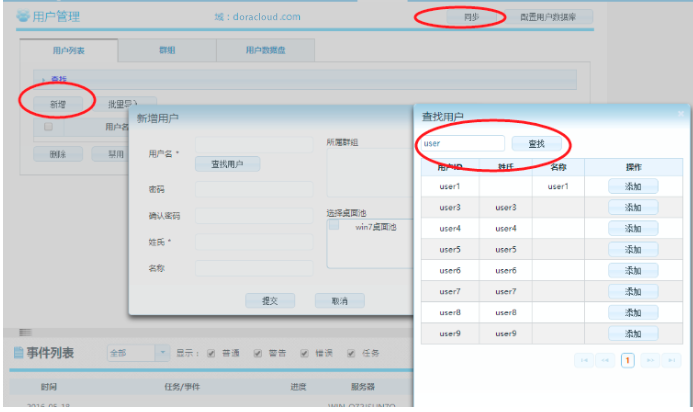This screenshot has width=693, height=412.
Task: Toggle the select-all users header checkbox
Action: pyautogui.click(x=47, y=127)
